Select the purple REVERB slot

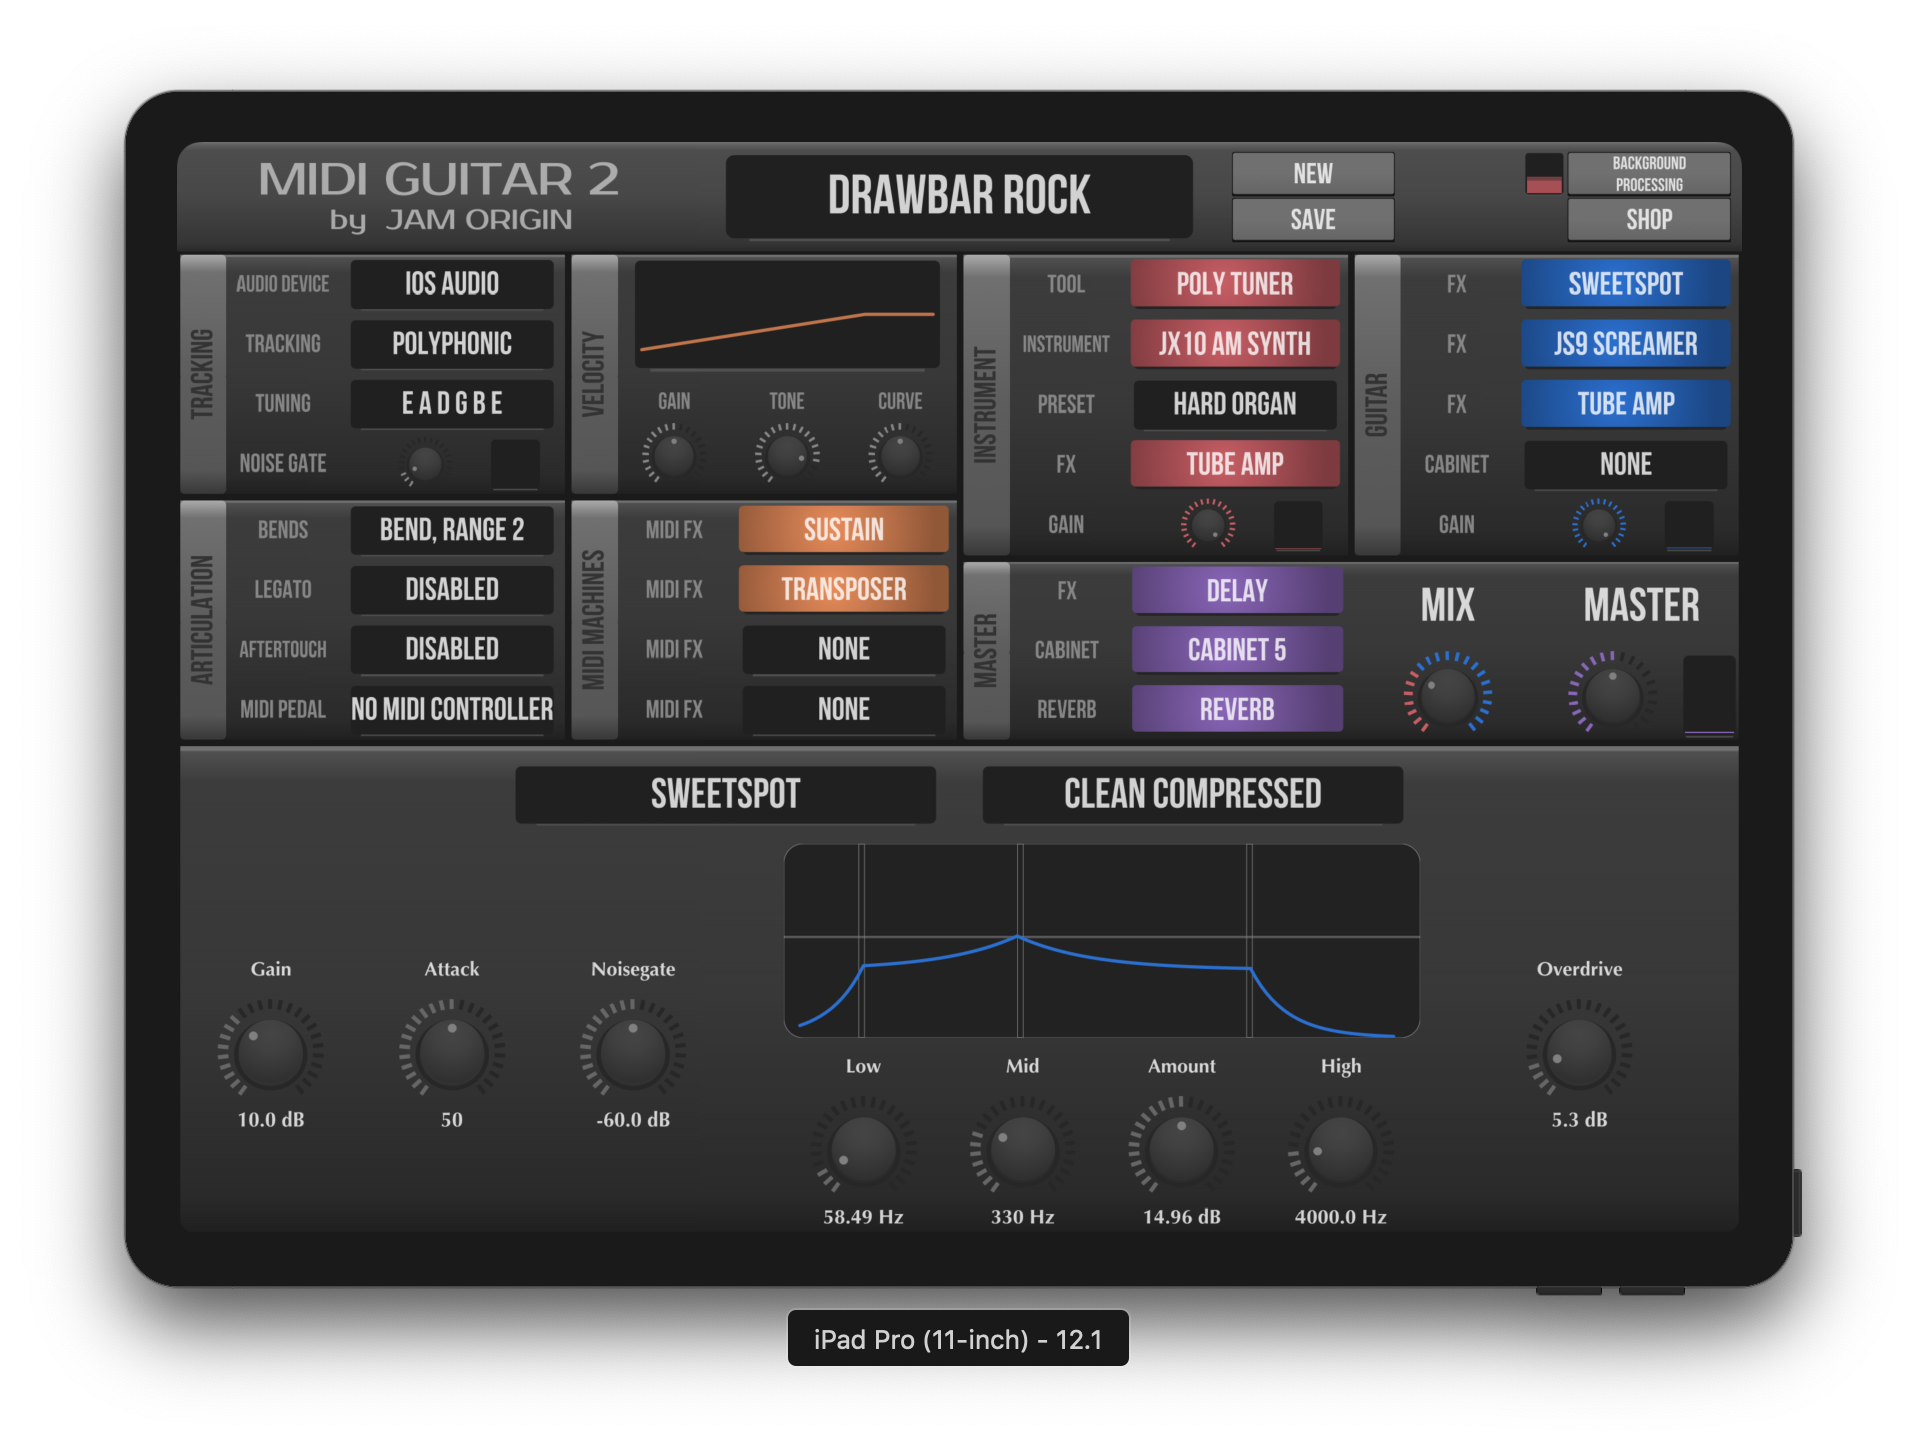pyautogui.click(x=1237, y=710)
